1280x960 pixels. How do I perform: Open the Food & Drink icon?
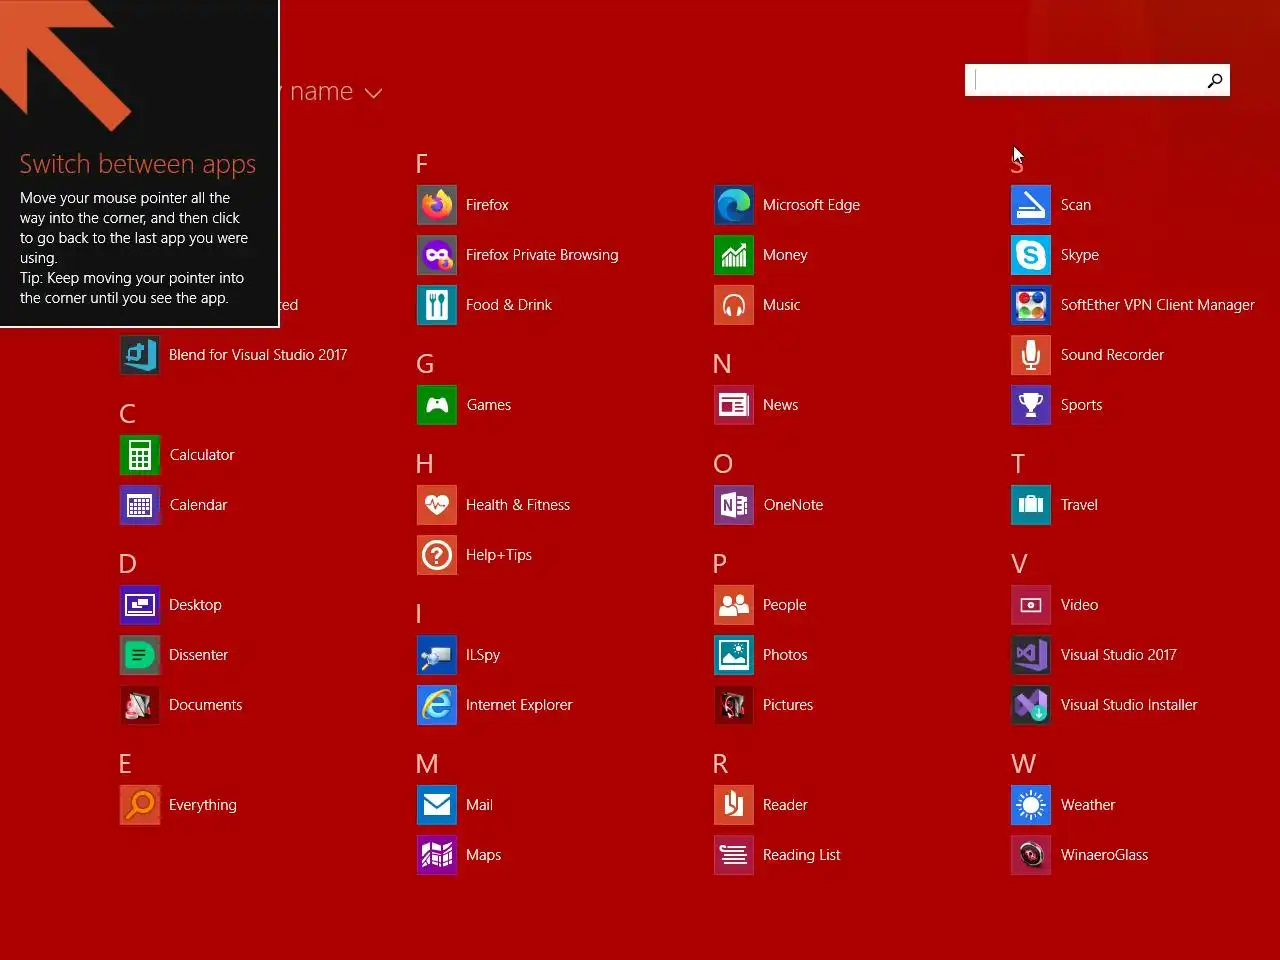coord(437,305)
